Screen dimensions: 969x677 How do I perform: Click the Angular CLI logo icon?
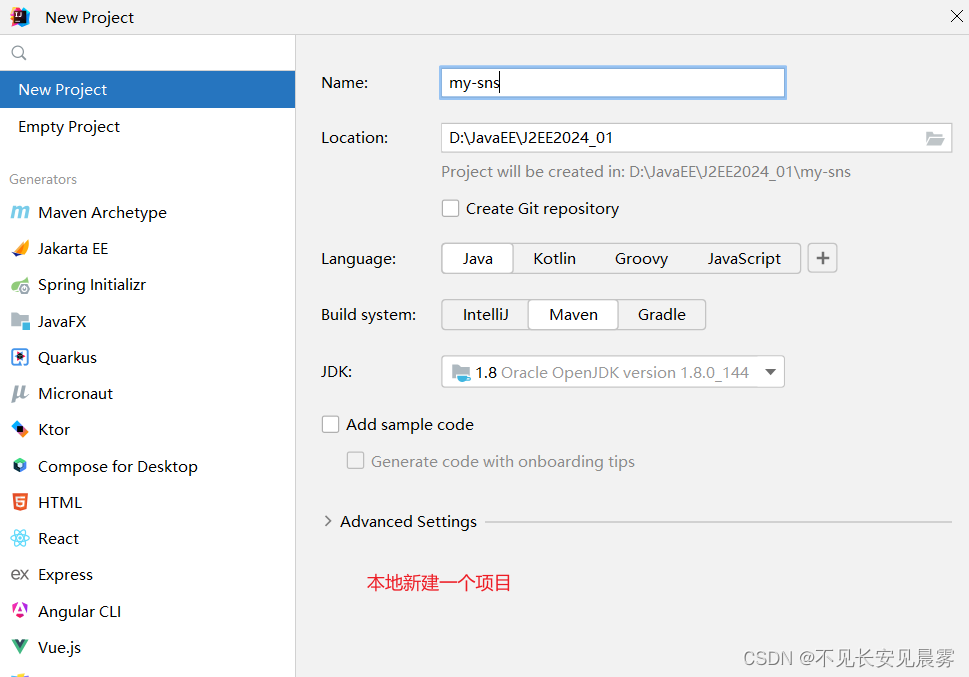(20, 611)
